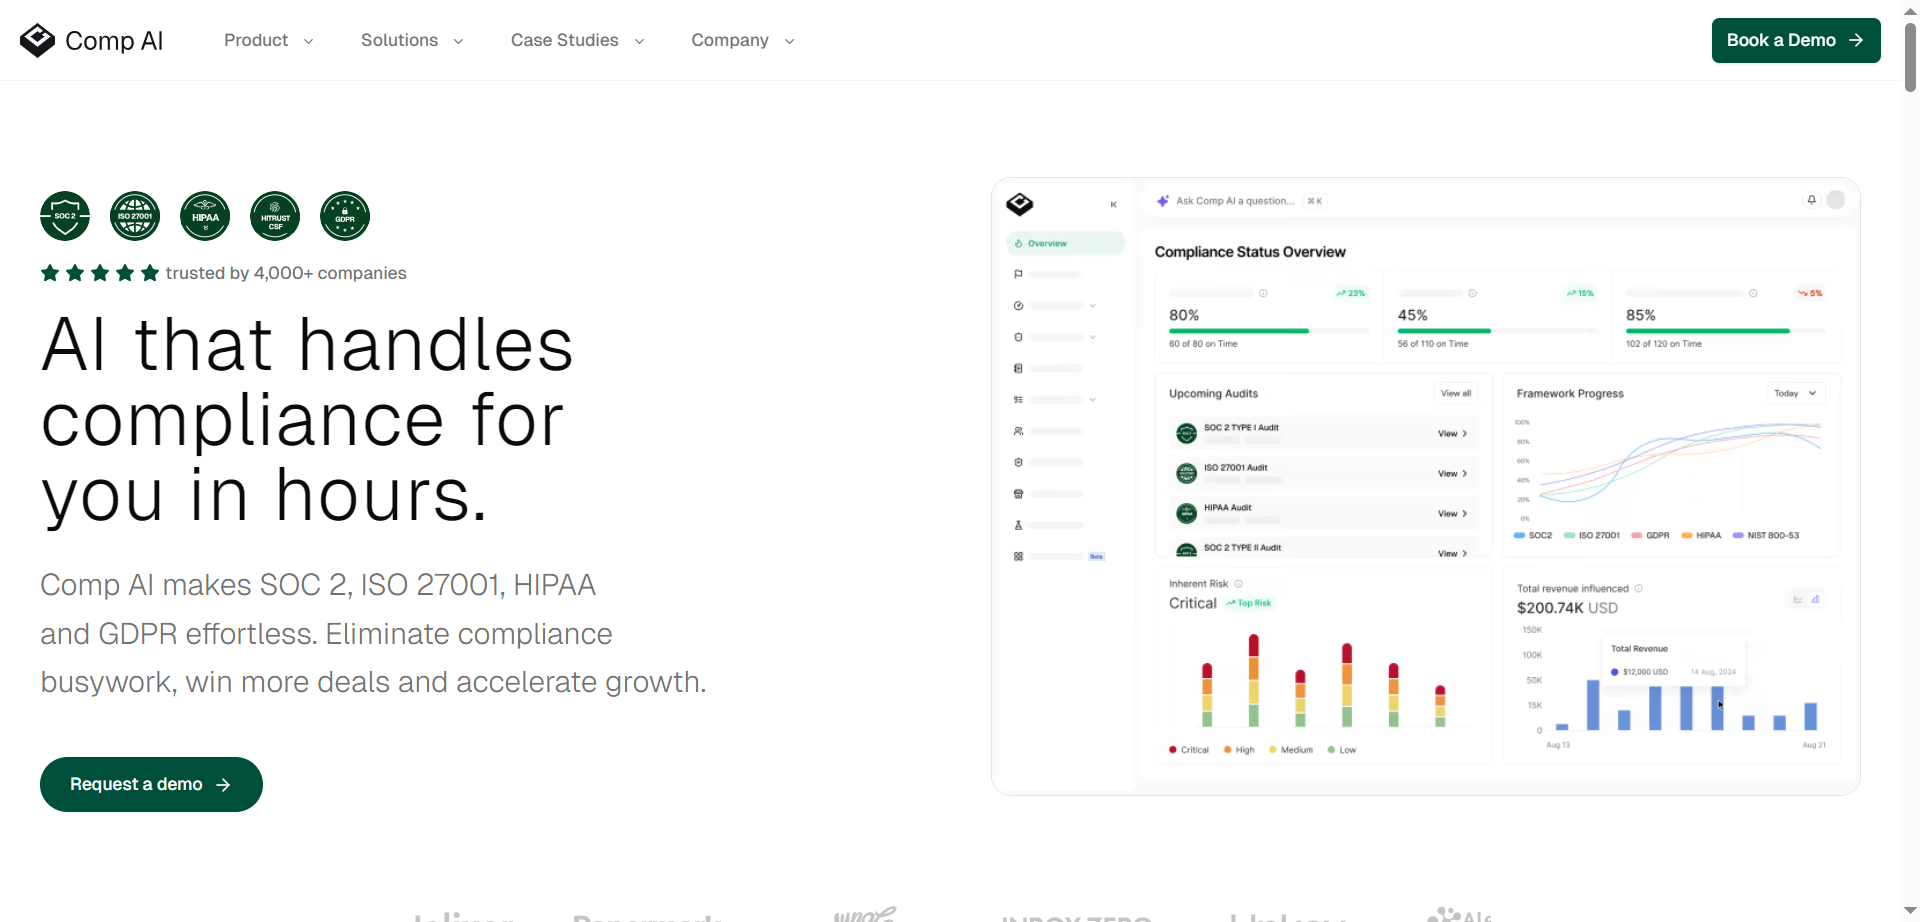
Task: Open the Today period dropdown
Action: click(1796, 393)
